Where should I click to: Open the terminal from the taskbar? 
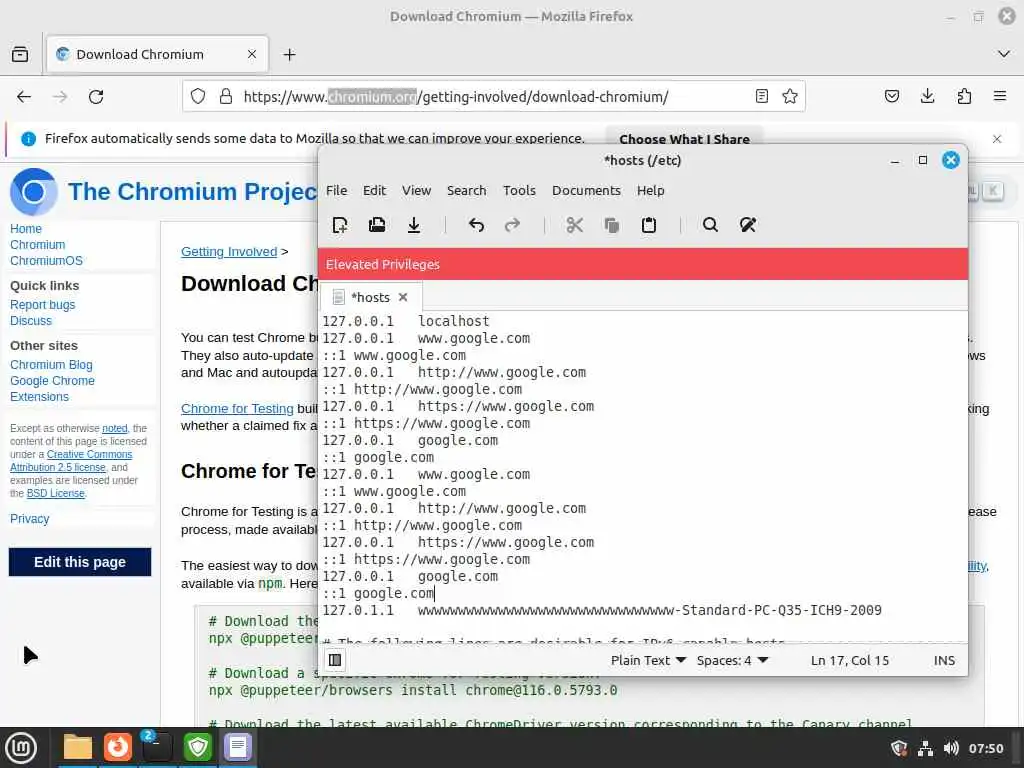(157, 747)
